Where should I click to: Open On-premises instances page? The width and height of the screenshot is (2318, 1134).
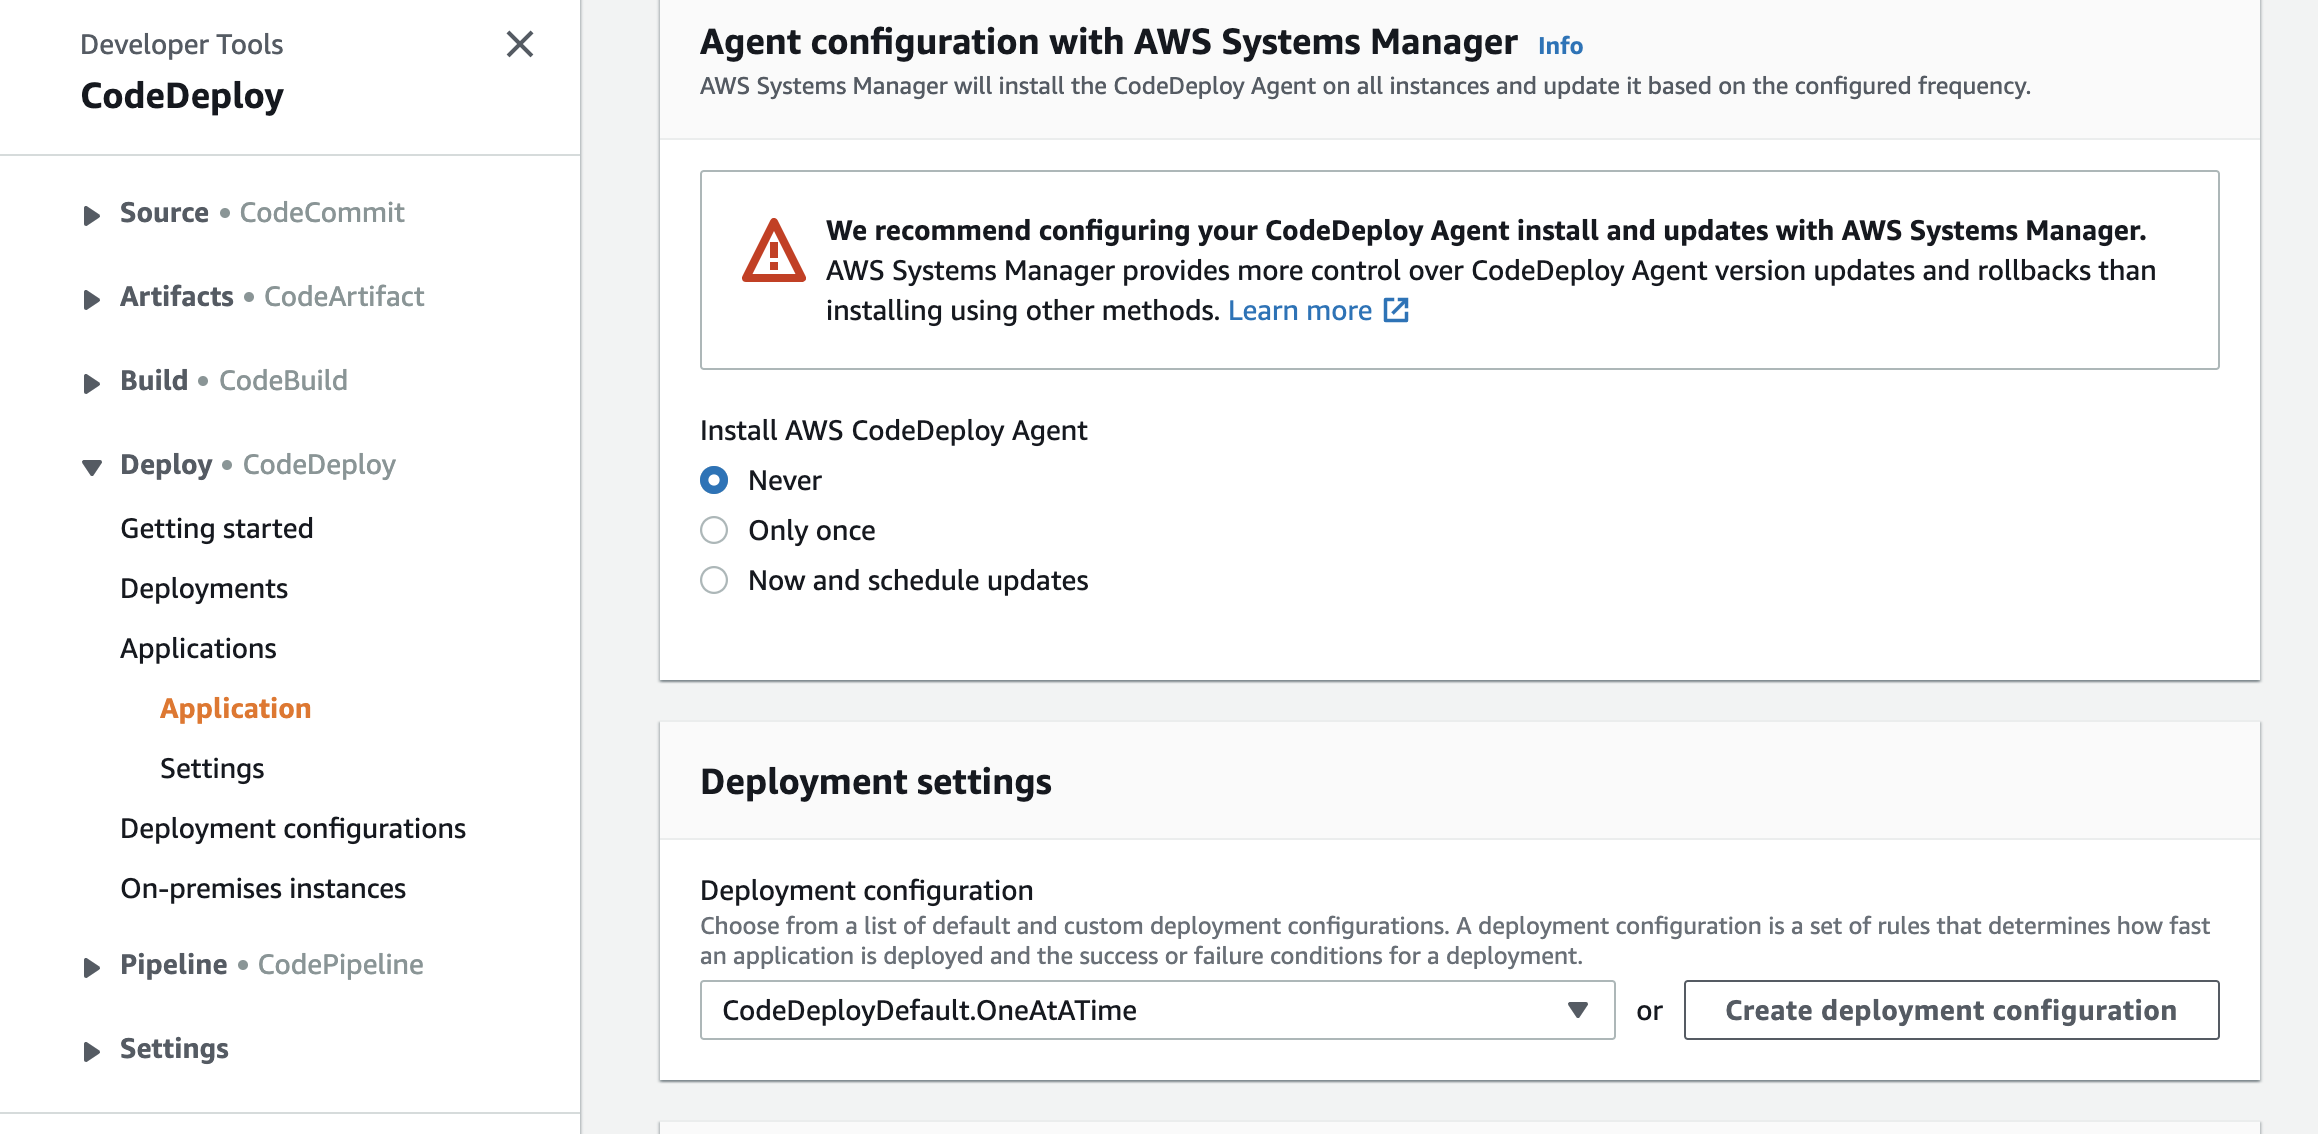click(x=263, y=888)
